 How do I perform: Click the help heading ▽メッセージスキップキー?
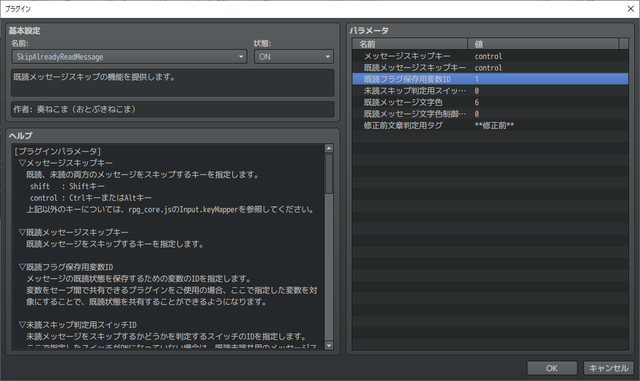click(66, 163)
